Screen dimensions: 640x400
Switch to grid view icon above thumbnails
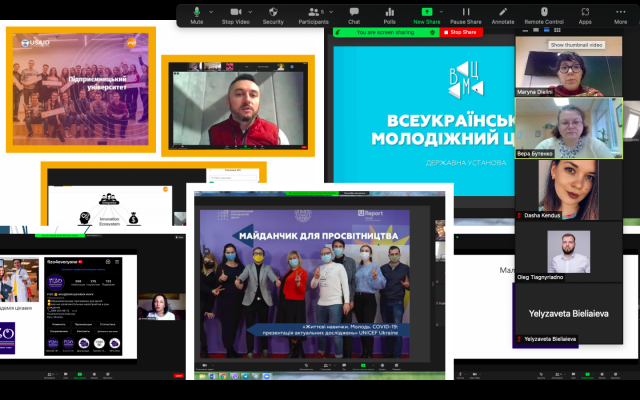coord(557,30)
